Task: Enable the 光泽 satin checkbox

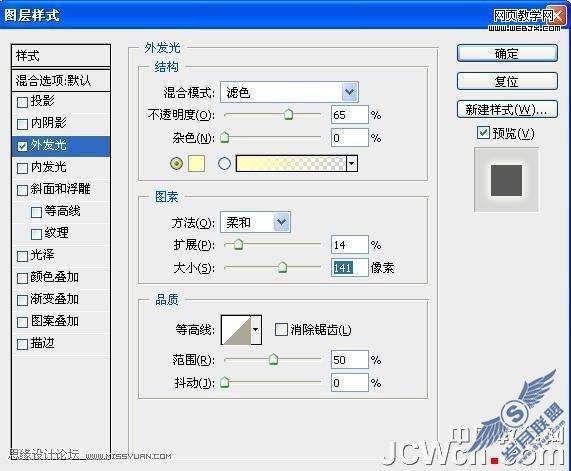Action: [x=22, y=256]
